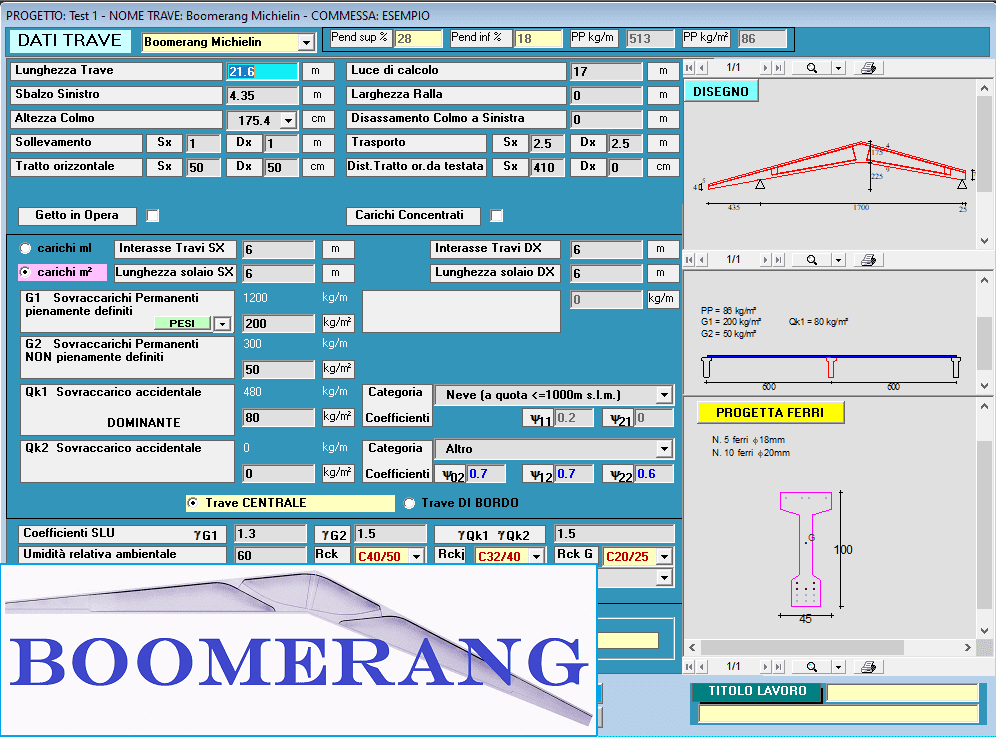Go to first page in DISEGNO viewer toolbar

[689, 67]
